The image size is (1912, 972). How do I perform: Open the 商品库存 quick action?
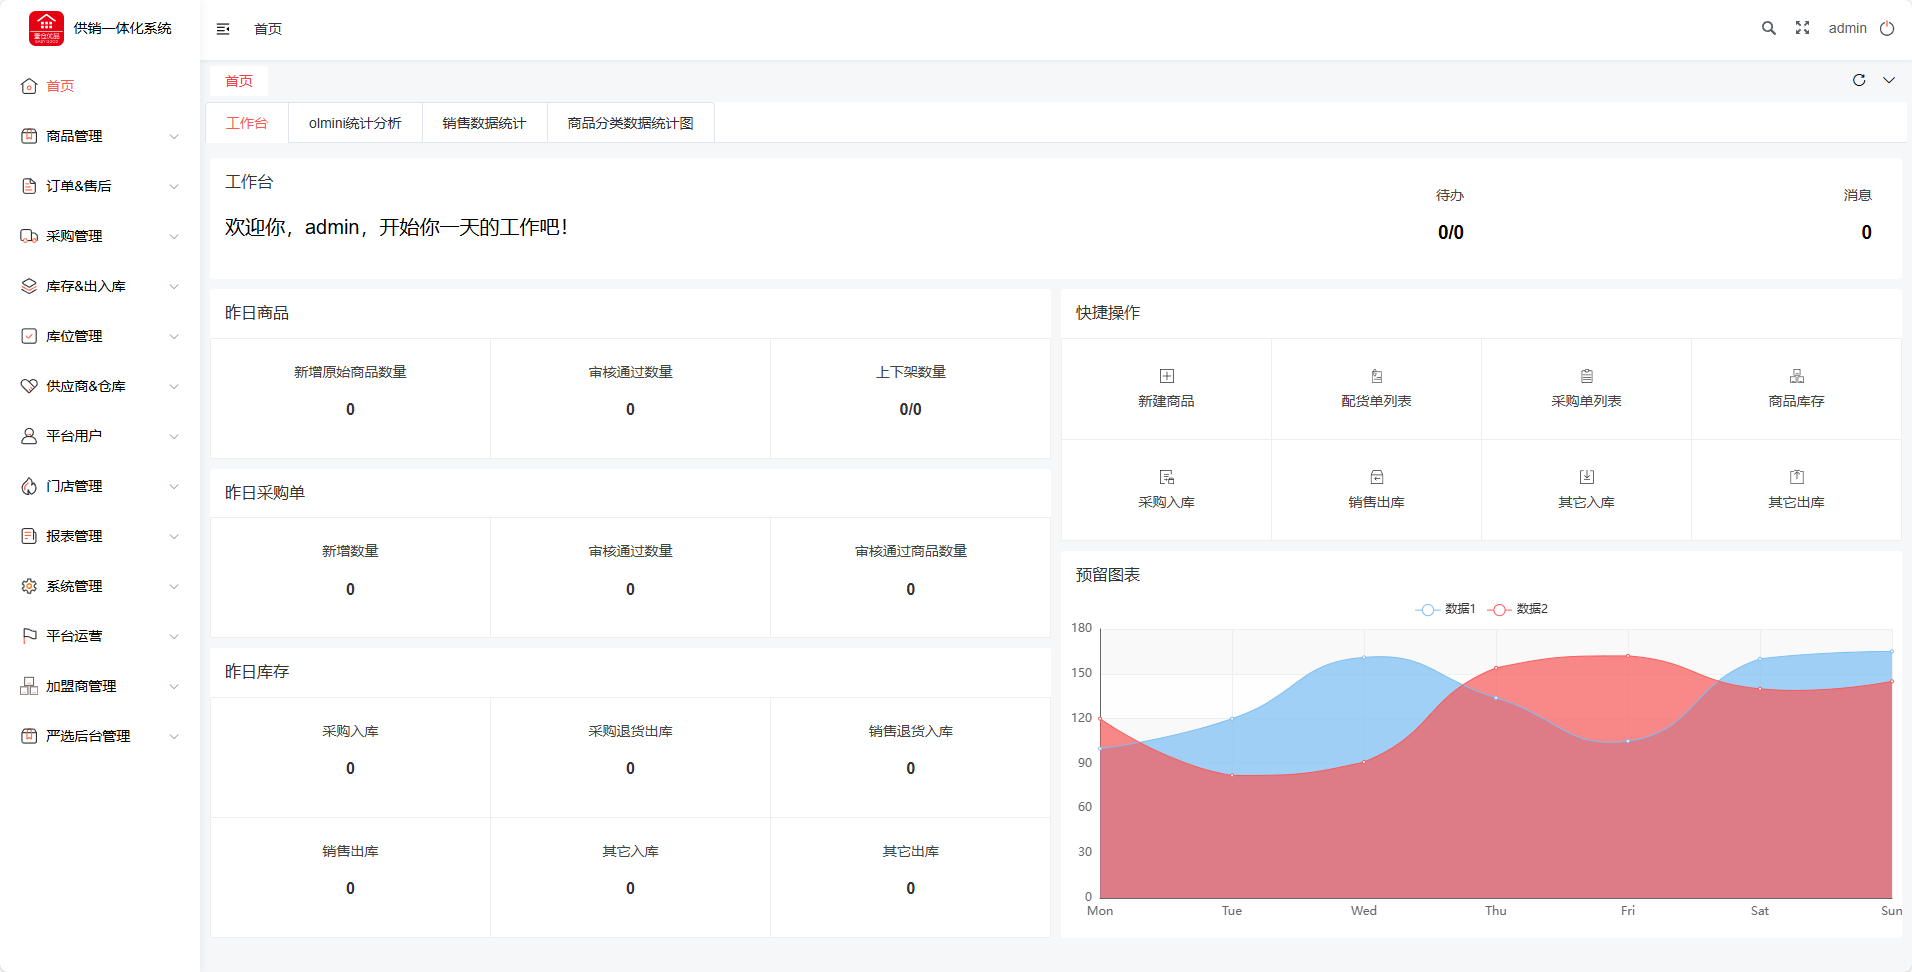(1796, 388)
